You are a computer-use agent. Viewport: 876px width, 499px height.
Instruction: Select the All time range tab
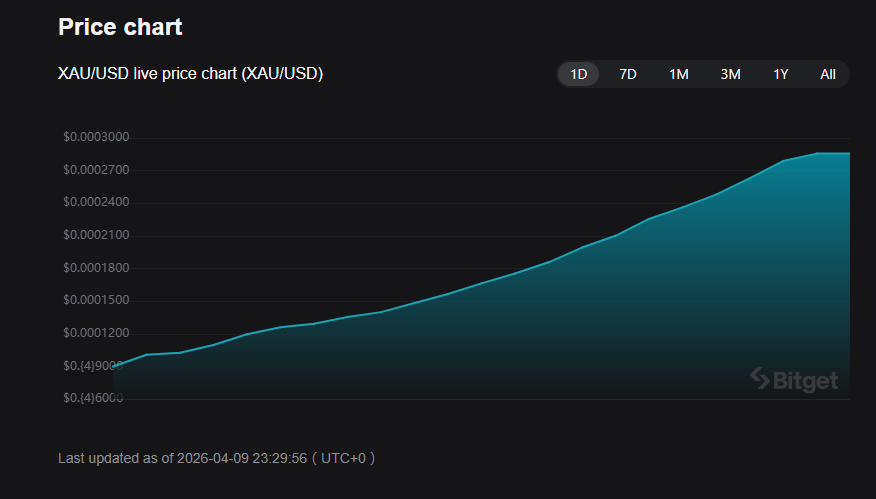point(827,74)
